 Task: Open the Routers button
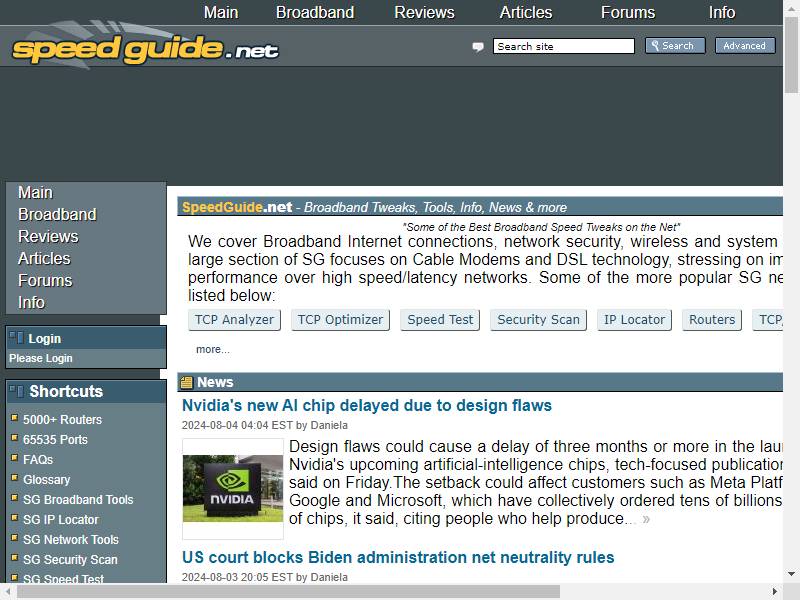(x=712, y=320)
